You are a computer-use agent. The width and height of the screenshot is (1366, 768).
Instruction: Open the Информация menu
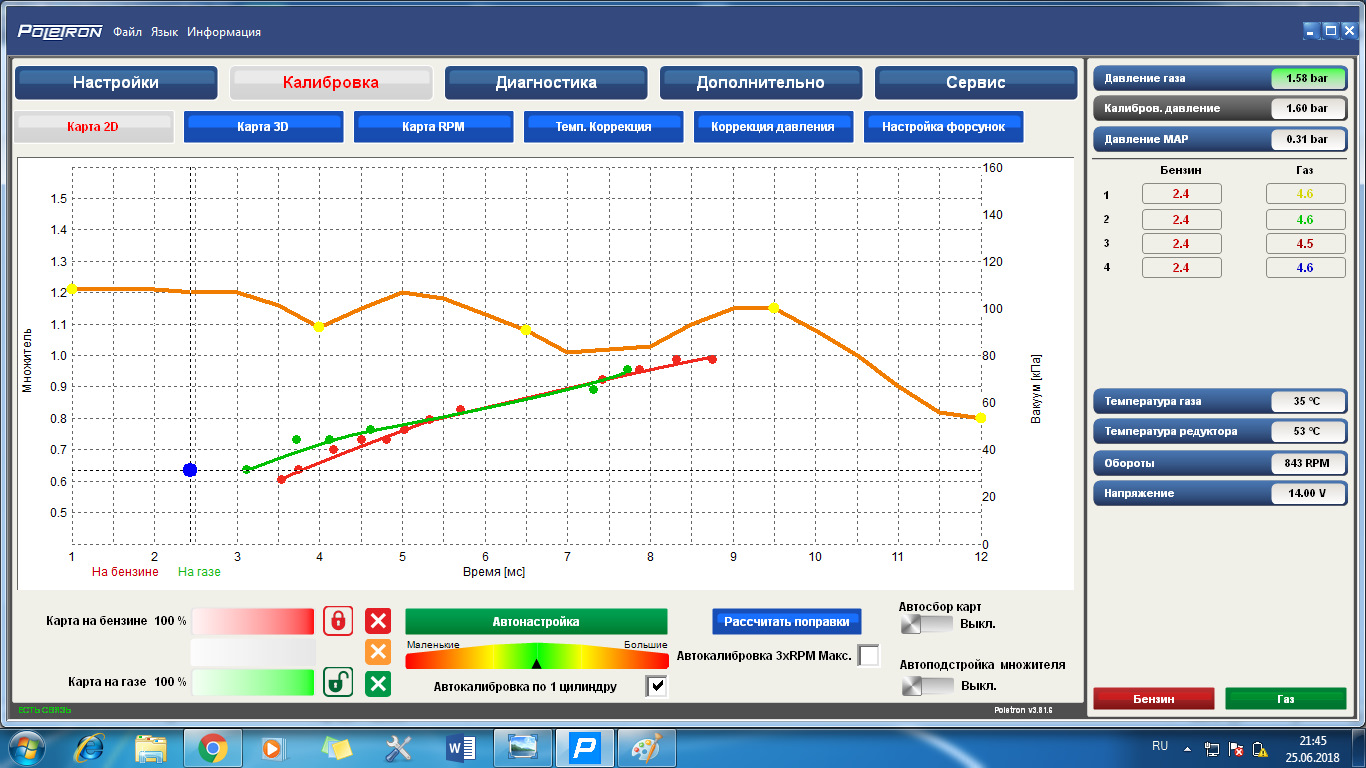click(x=224, y=32)
